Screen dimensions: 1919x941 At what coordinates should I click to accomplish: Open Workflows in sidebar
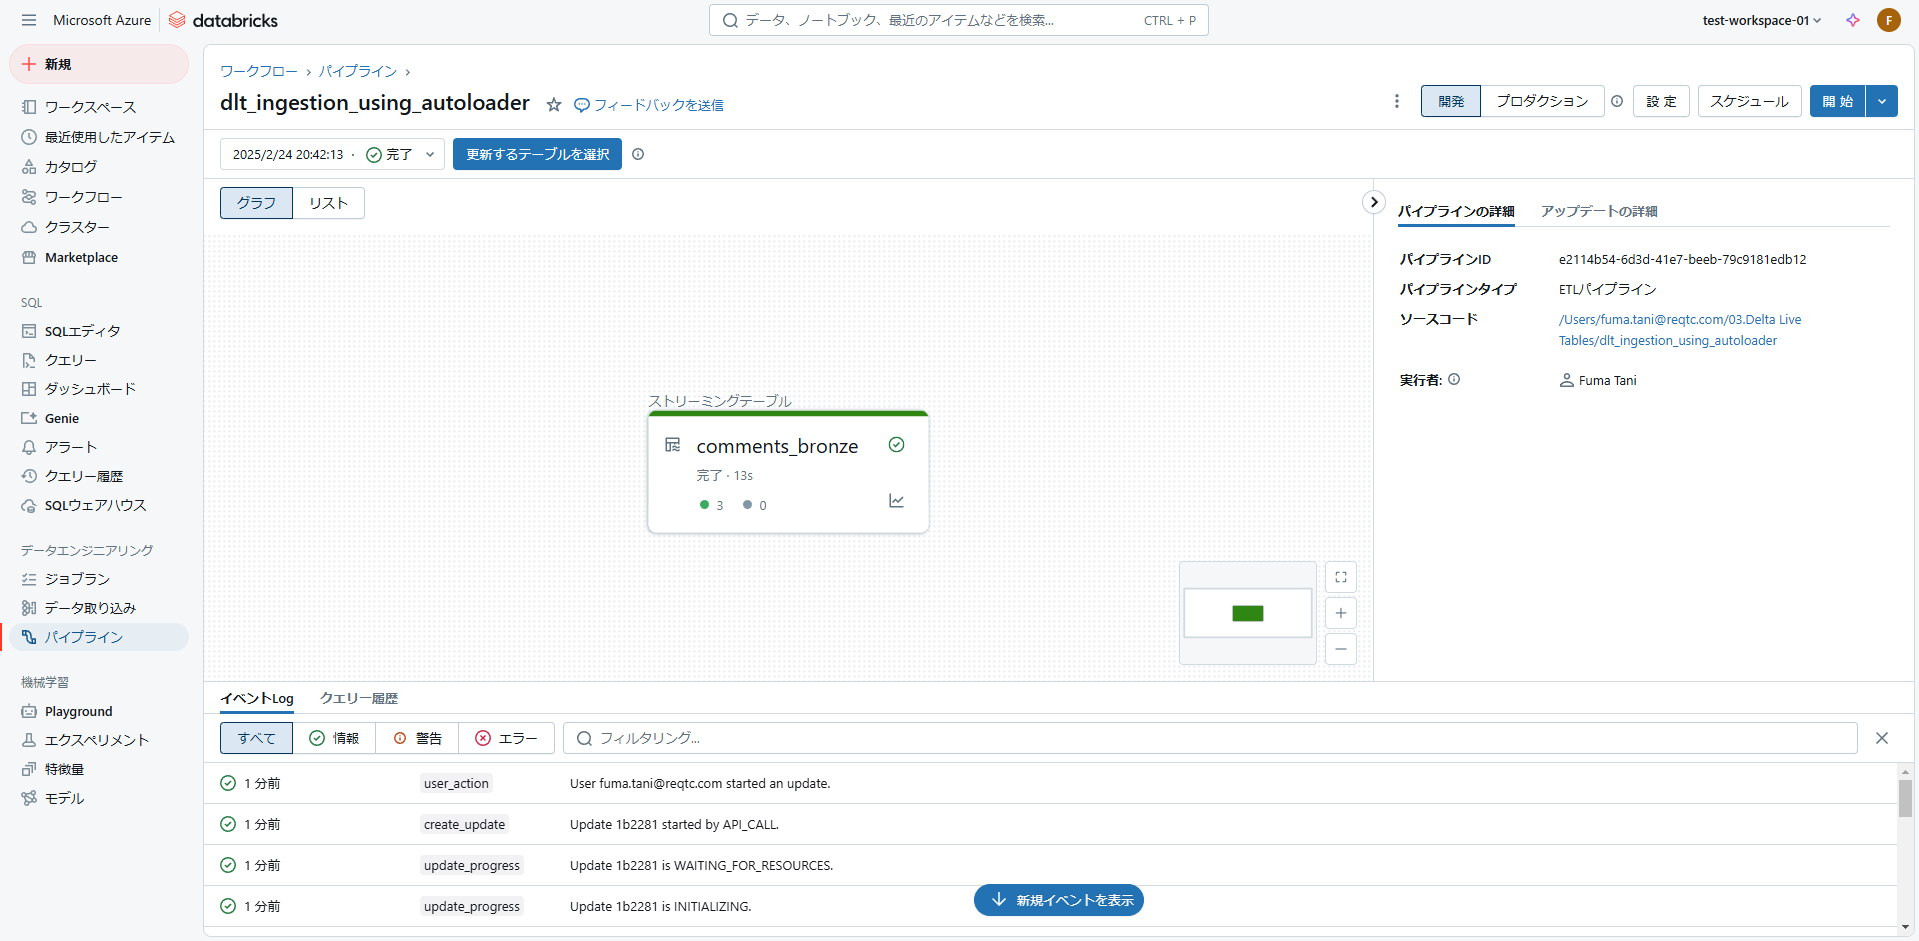98,197
